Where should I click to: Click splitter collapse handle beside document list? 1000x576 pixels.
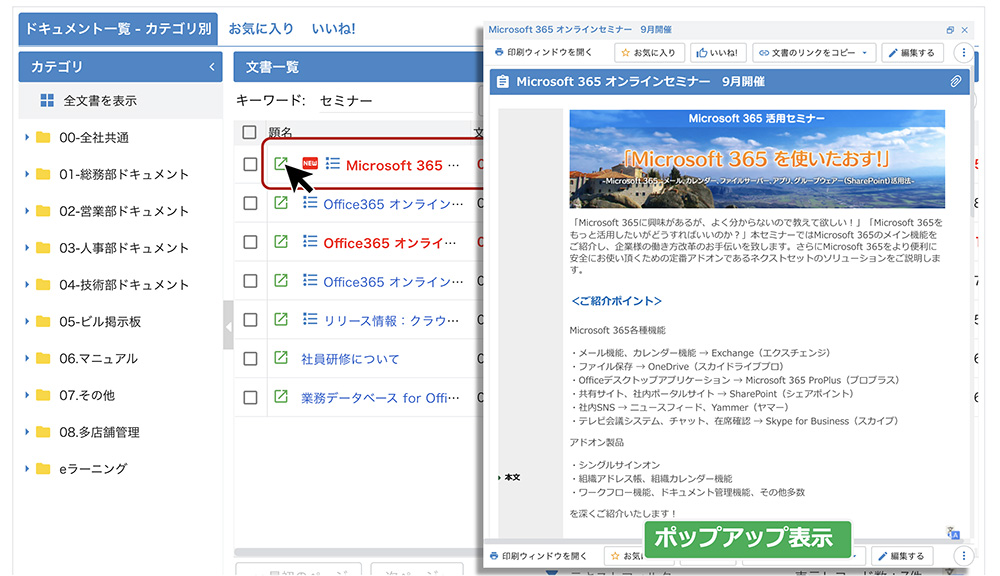coord(228,326)
